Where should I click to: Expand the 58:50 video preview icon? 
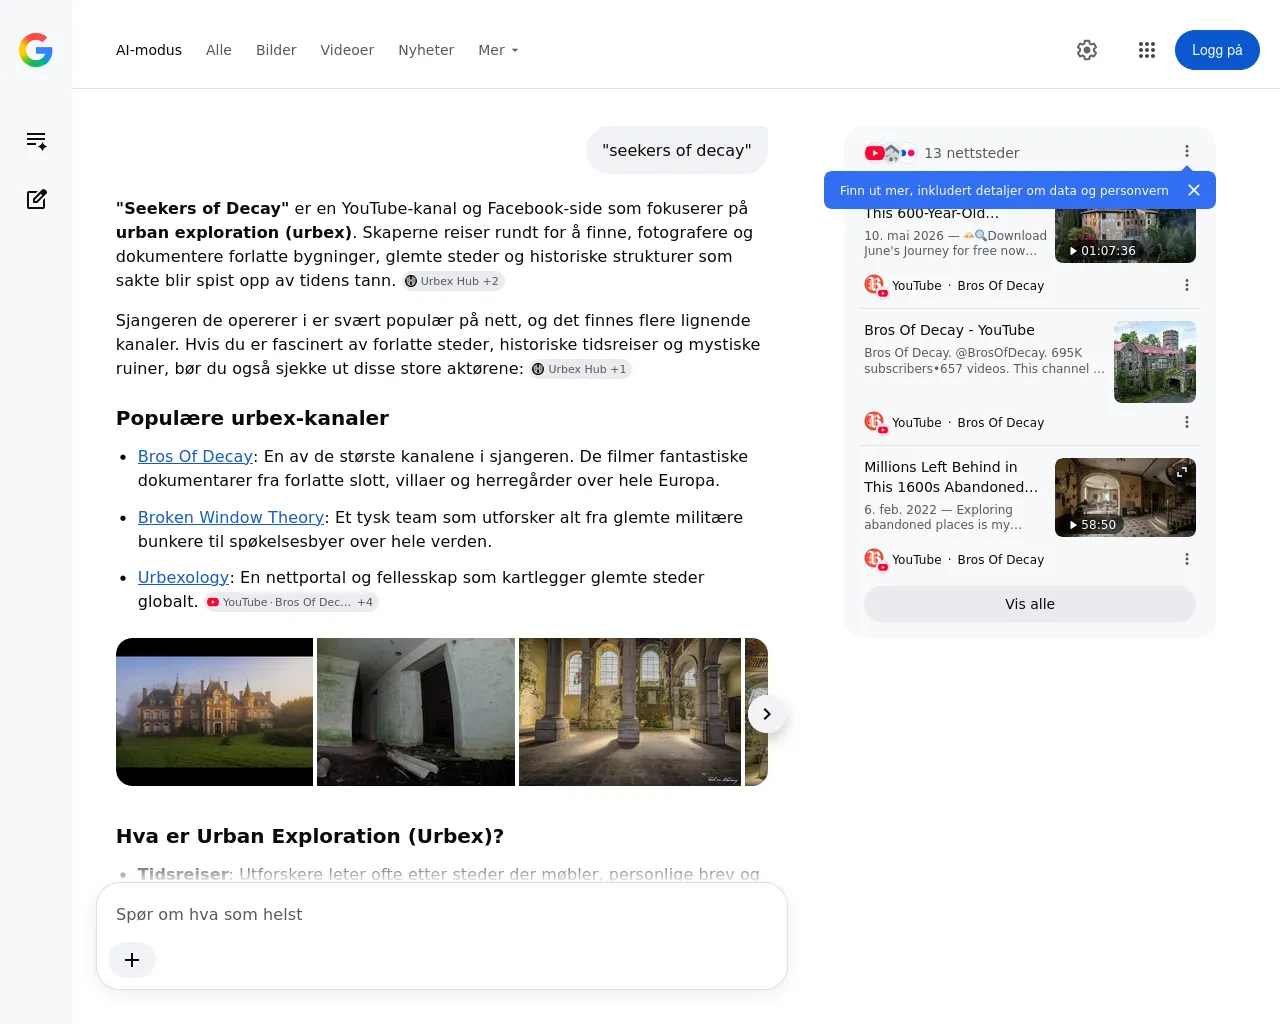1181,472
